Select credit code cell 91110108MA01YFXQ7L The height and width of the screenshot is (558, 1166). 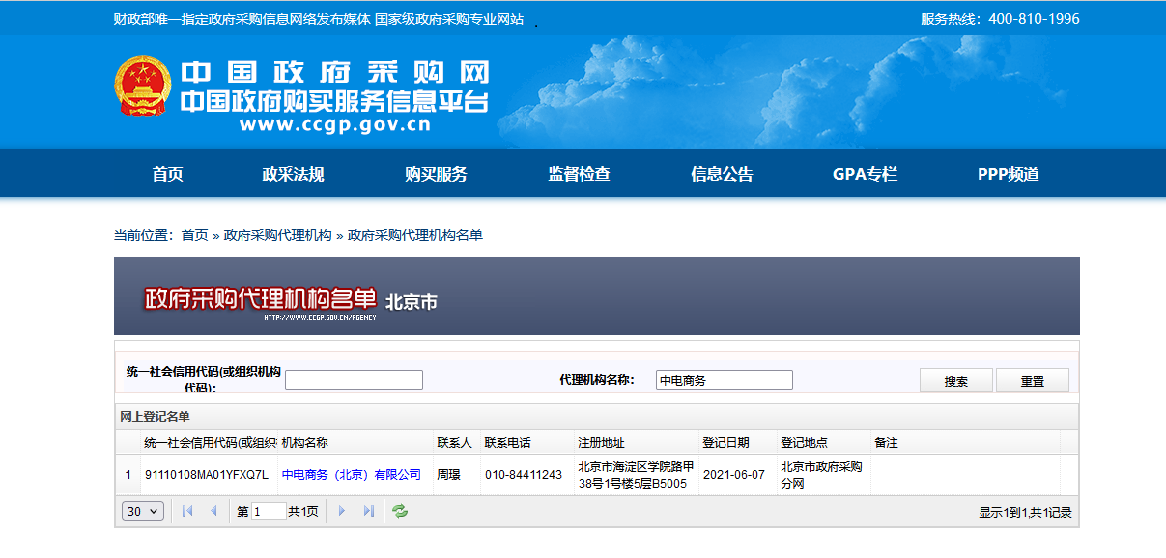click(207, 475)
